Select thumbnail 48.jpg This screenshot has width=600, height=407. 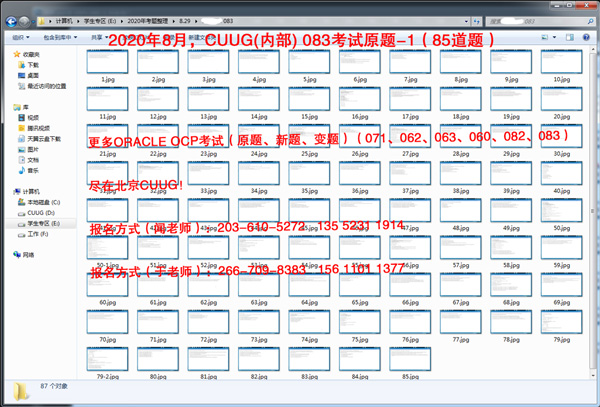point(461,210)
